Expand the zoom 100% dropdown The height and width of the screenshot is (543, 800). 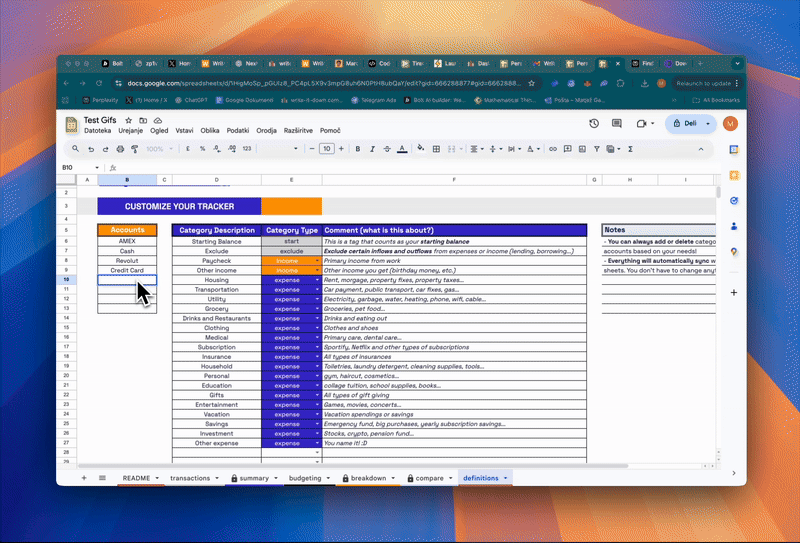159,149
